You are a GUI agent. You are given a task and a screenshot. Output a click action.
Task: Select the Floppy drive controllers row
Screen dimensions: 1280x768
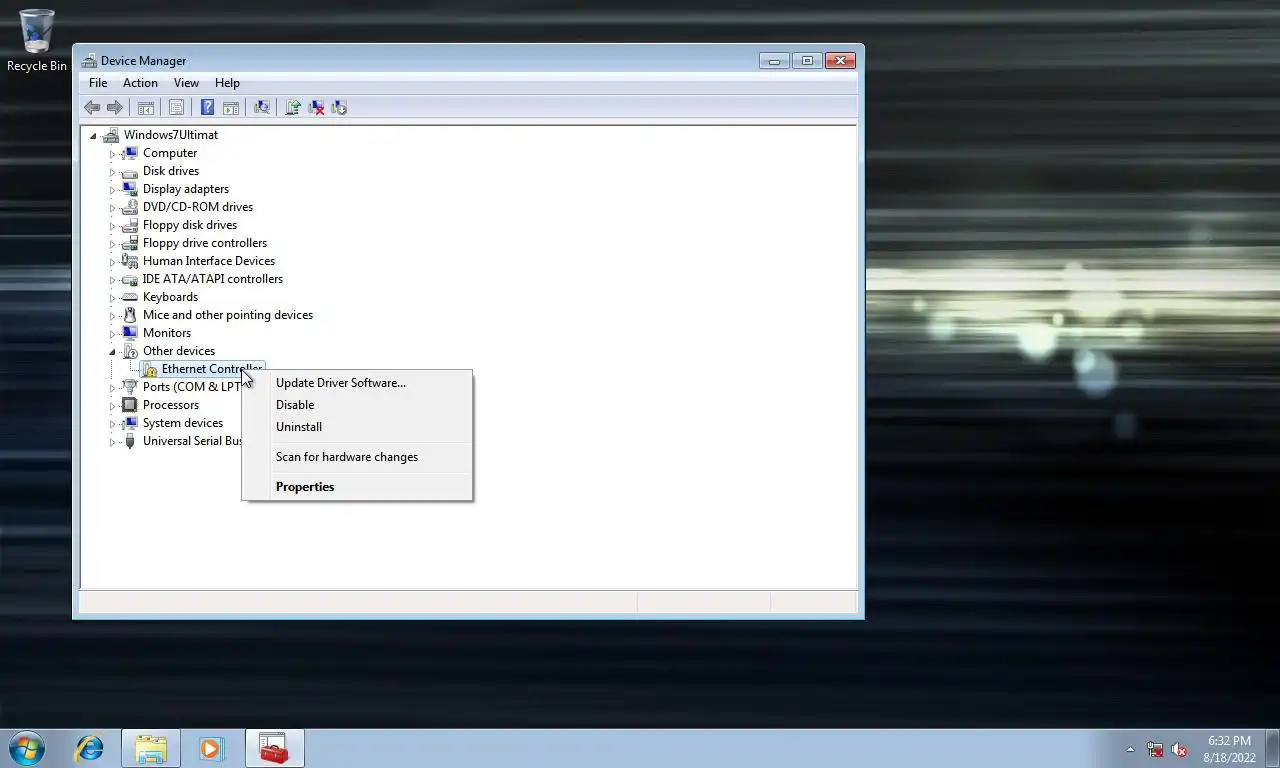pyautogui.click(x=205, y=243)
